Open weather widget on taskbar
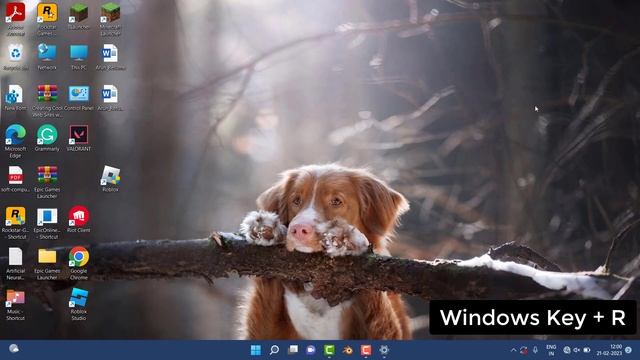 tap(14, 349)
